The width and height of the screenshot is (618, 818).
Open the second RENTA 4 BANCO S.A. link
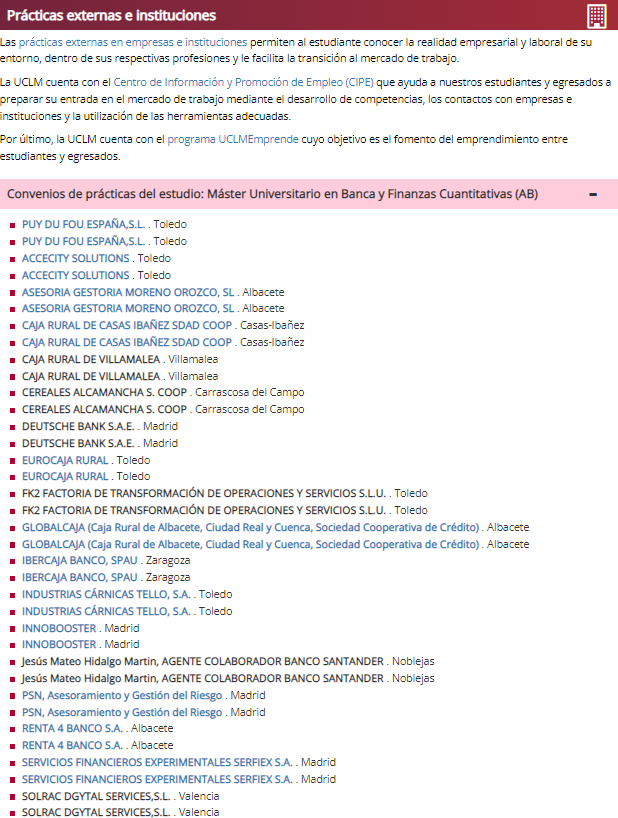click(72, 745)
